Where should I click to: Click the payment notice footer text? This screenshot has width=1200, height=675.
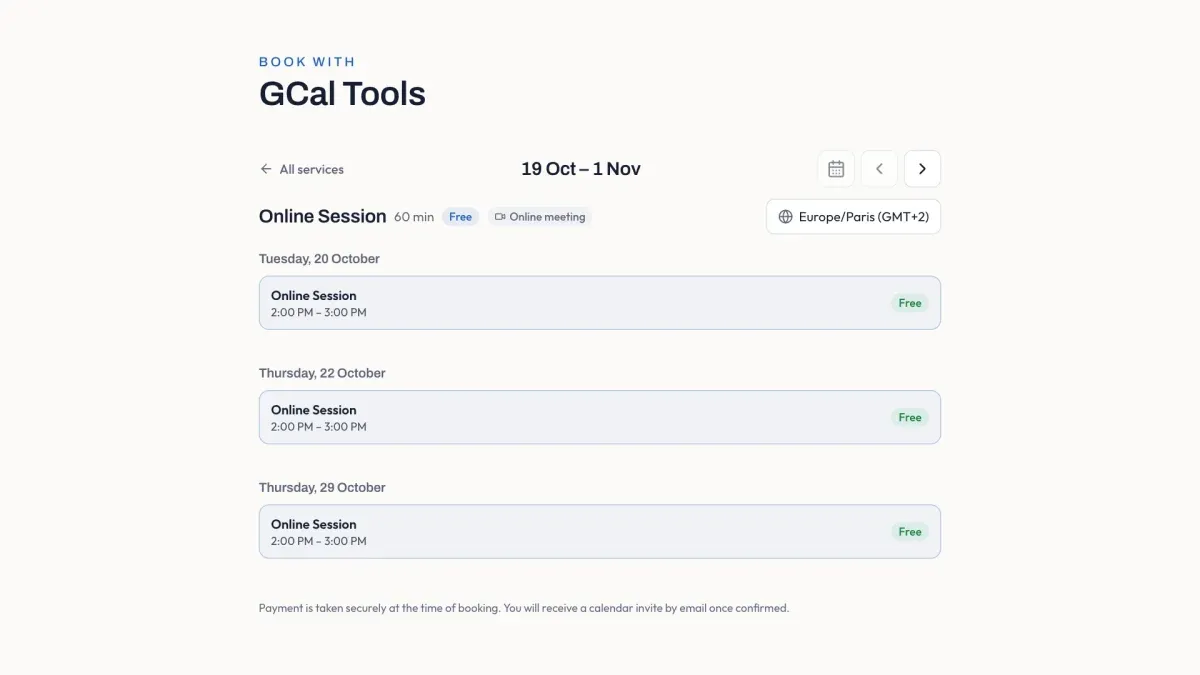[x=524, y=608]
